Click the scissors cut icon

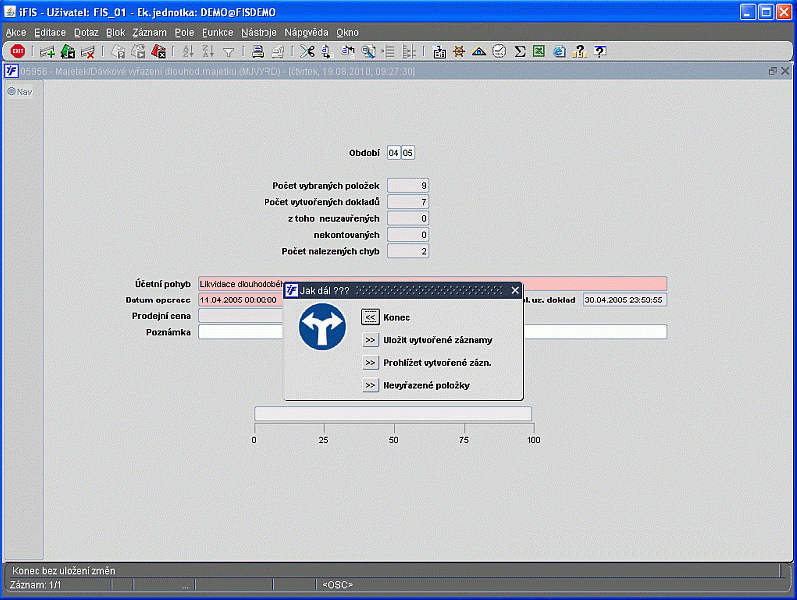pyautogui.click(x=306, y=51)
